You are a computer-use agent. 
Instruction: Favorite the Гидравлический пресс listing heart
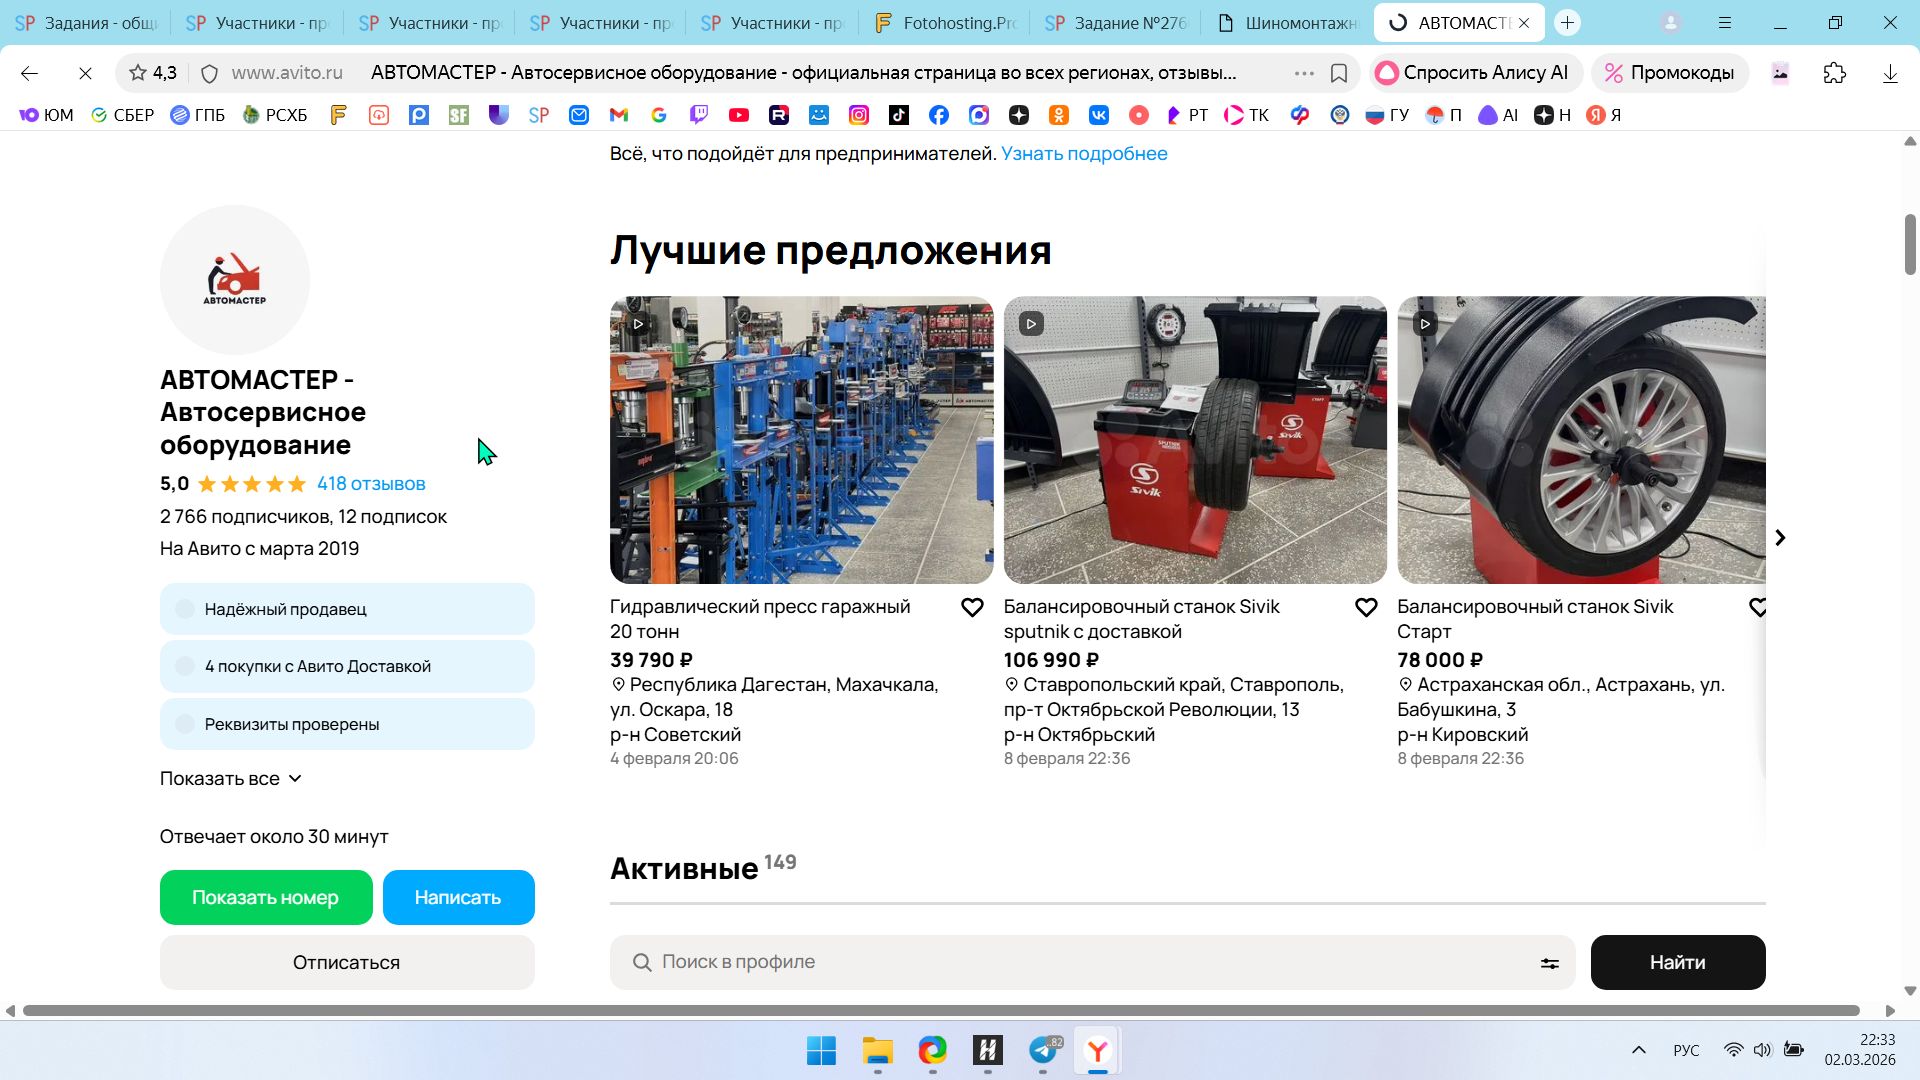coord(972,607)
